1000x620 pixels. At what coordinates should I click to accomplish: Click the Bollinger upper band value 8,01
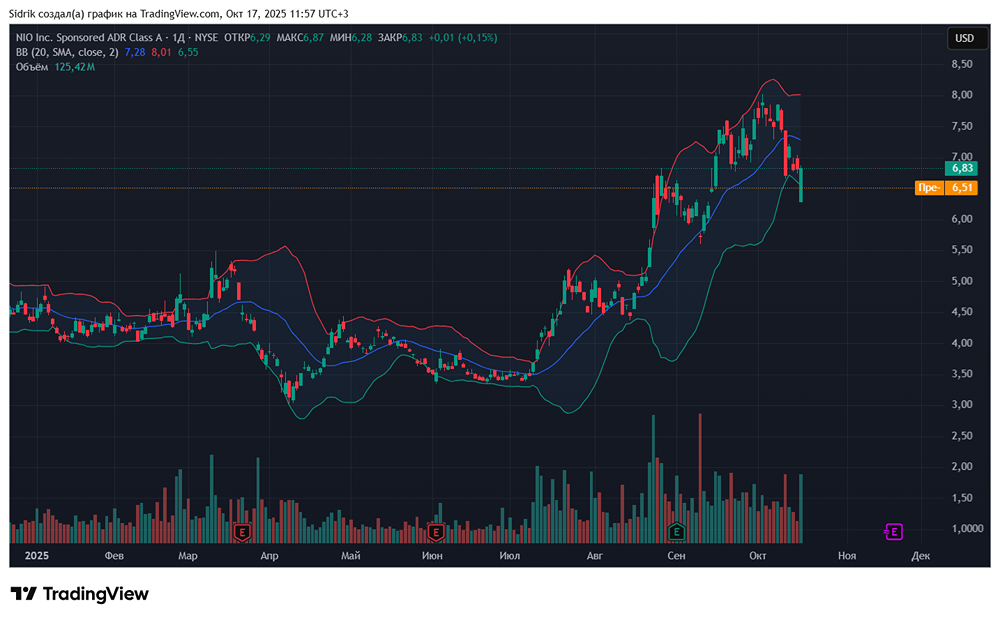click(161, 52)
